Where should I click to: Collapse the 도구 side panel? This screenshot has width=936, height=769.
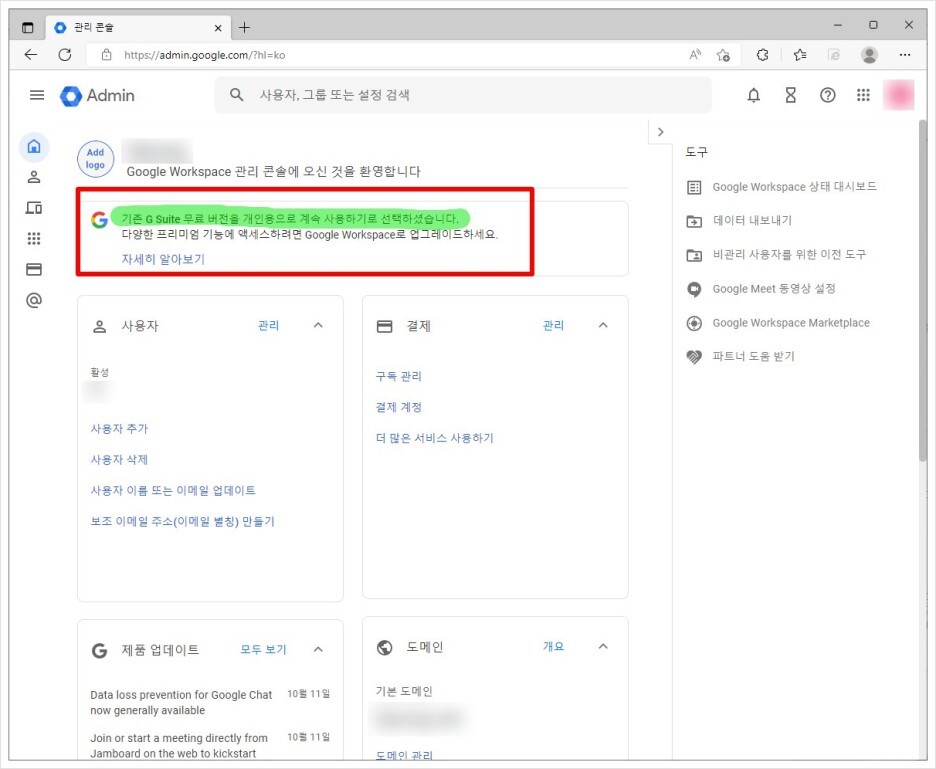[660, 132]
